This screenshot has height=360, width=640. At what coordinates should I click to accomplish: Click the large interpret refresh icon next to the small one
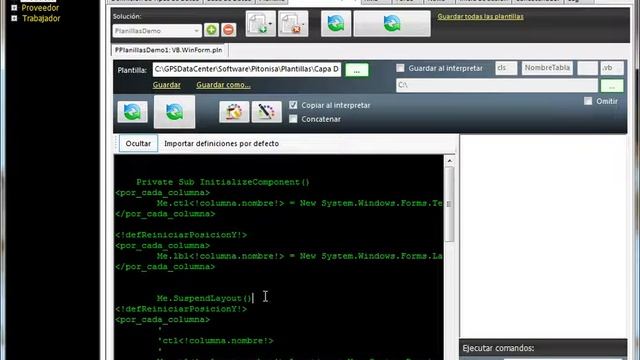[x=174, y=112]
